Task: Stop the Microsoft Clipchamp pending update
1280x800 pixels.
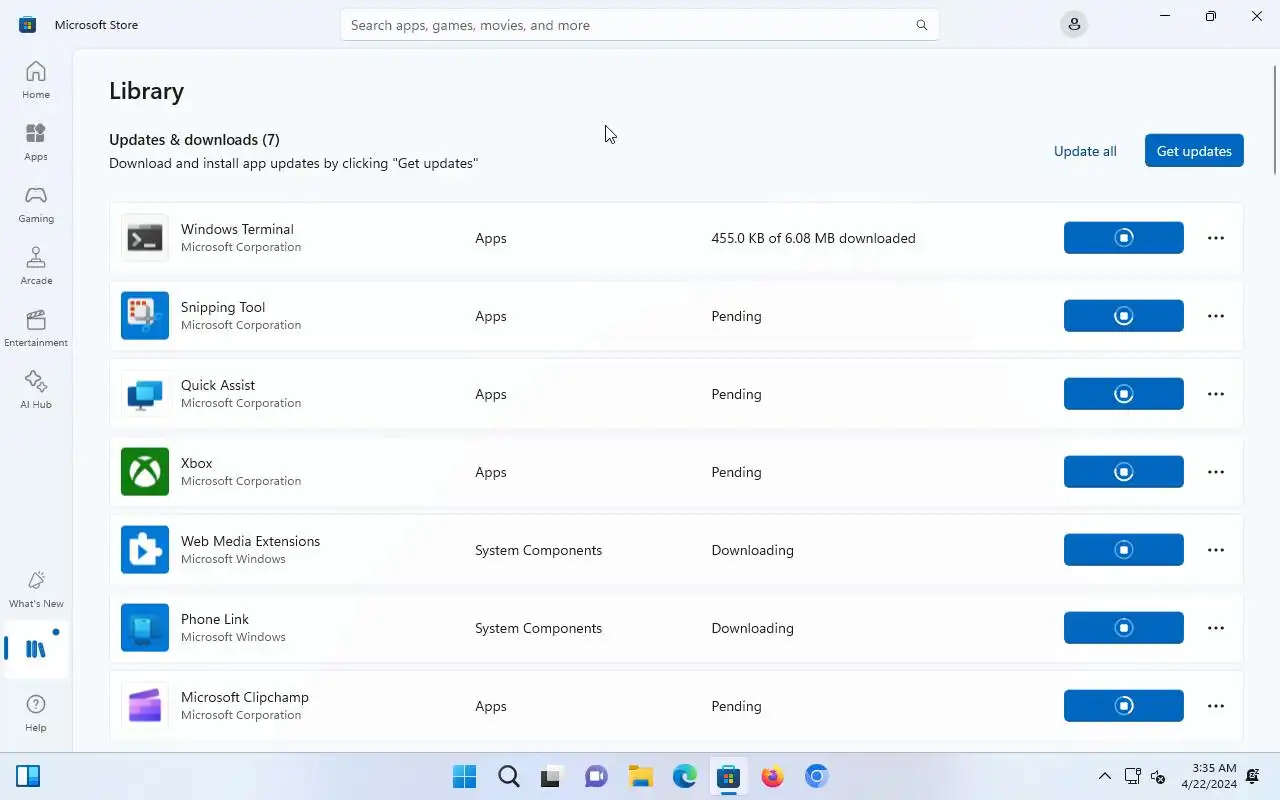Action: (x=1124, y=706)
